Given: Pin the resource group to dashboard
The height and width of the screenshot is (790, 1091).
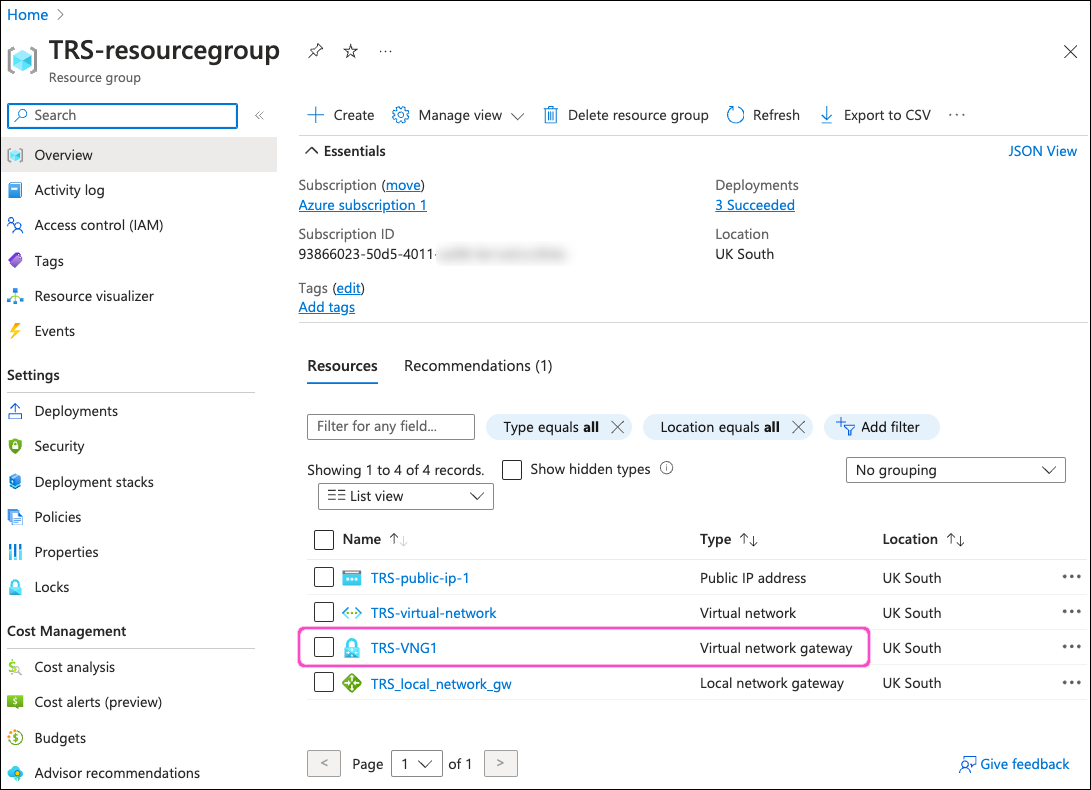Looking at the screenshot, I should click(x=315, y=51).
